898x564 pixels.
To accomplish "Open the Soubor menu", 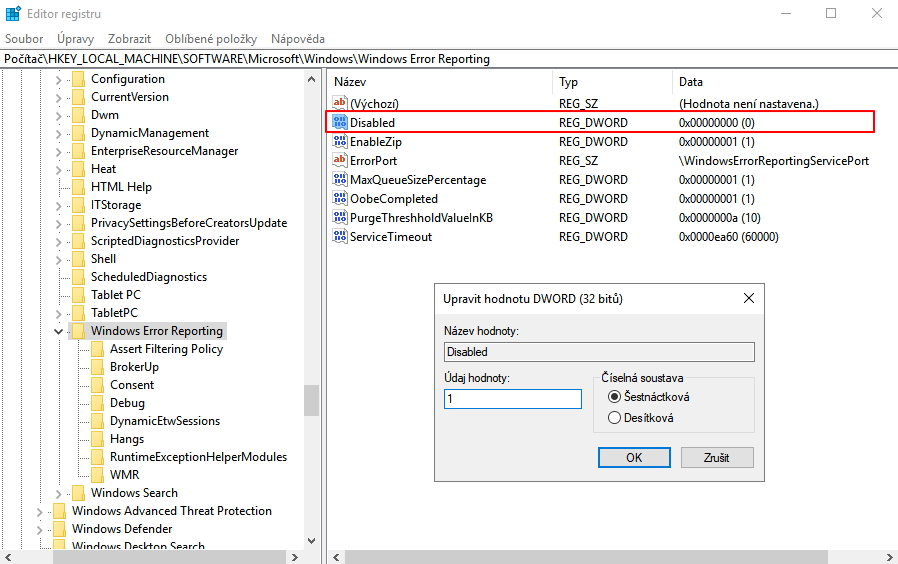I will coord(24,39).
